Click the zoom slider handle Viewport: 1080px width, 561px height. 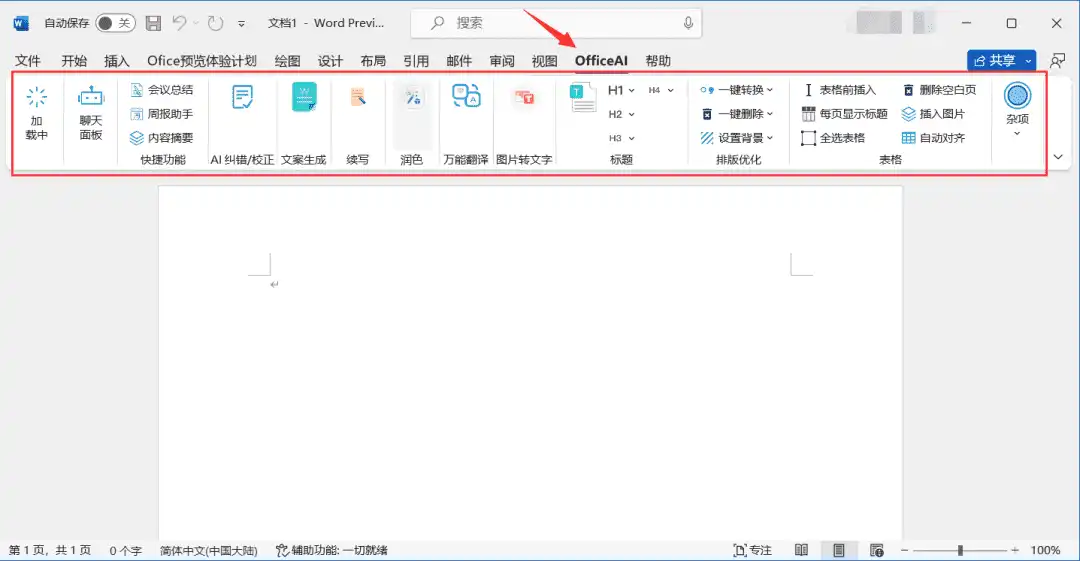(x=959, y=550)
